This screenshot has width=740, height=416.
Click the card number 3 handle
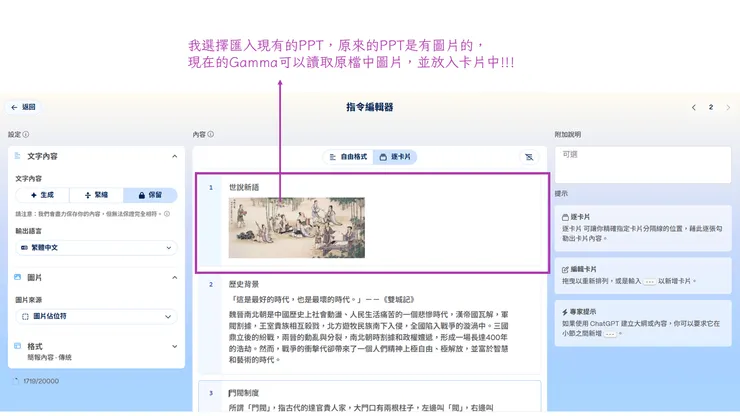211,393
